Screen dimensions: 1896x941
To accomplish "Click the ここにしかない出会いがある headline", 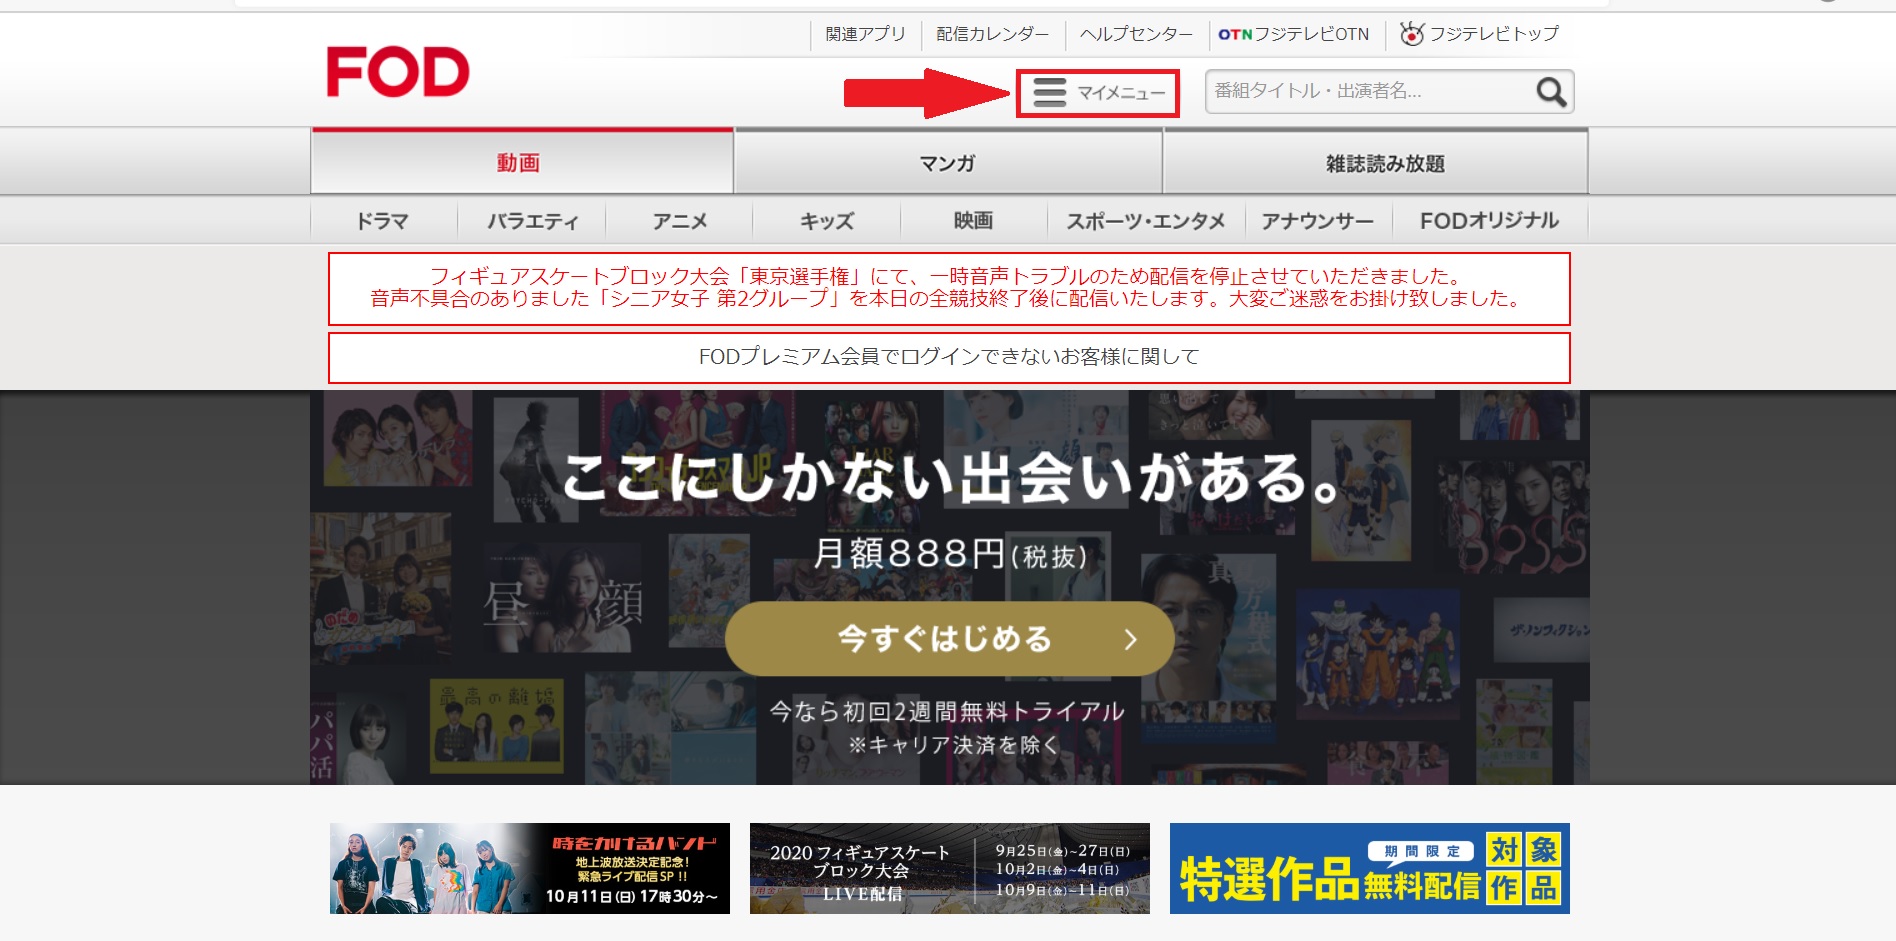I will tap(950, 478).
